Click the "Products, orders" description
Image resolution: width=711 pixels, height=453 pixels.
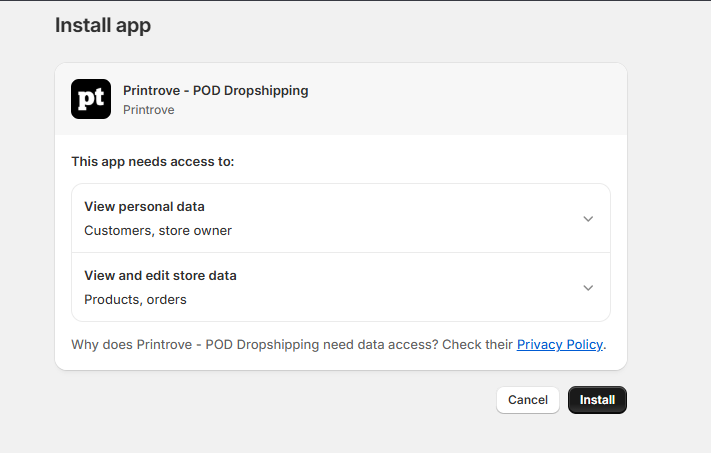point(135,299)
